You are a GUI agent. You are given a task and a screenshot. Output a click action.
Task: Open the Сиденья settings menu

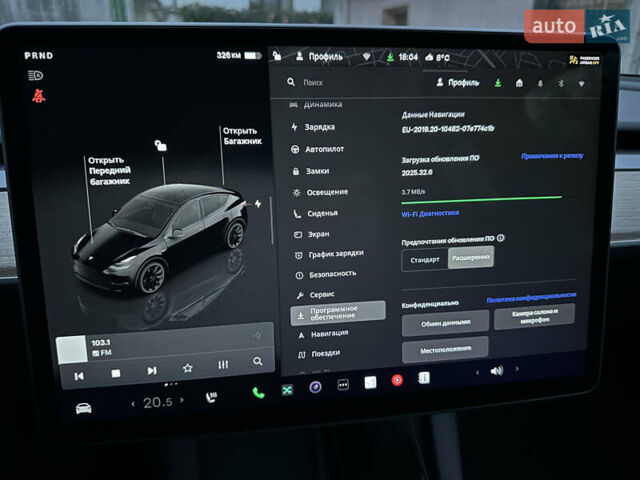pyautogui.click(x=316, y=213)
